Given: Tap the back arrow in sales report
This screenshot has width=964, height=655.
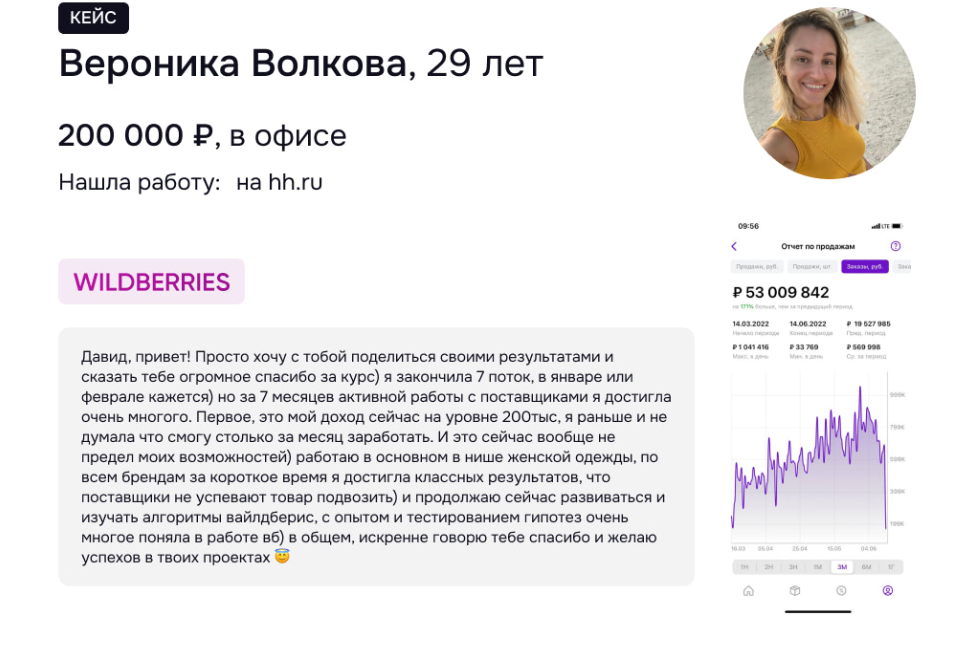Looking at the screenshot, I should [x=734, y=246].
